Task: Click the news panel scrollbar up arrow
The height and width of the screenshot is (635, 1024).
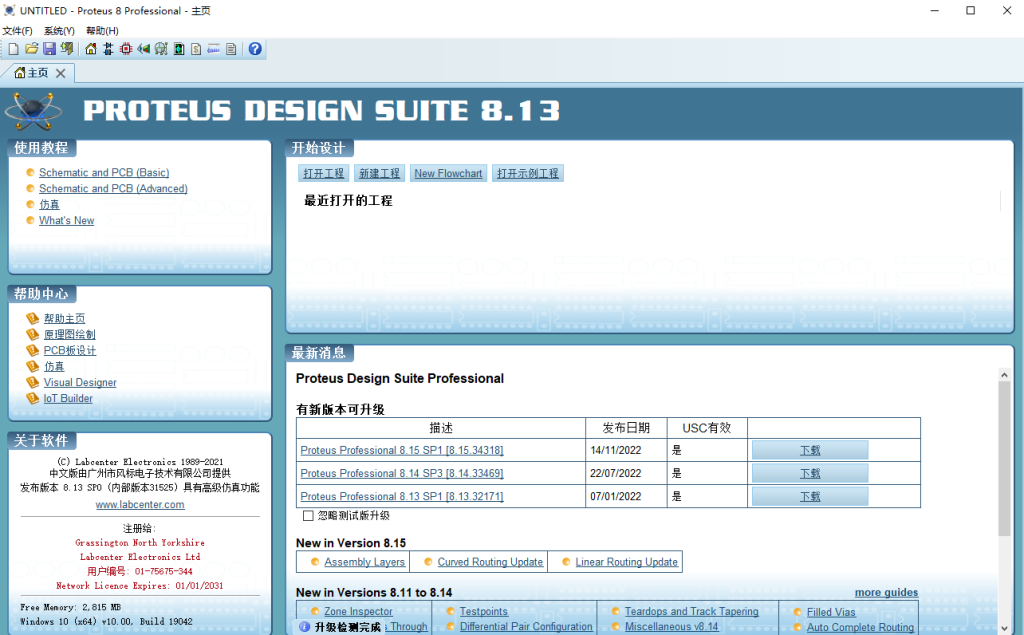Action: click(x=1004, y=374)
